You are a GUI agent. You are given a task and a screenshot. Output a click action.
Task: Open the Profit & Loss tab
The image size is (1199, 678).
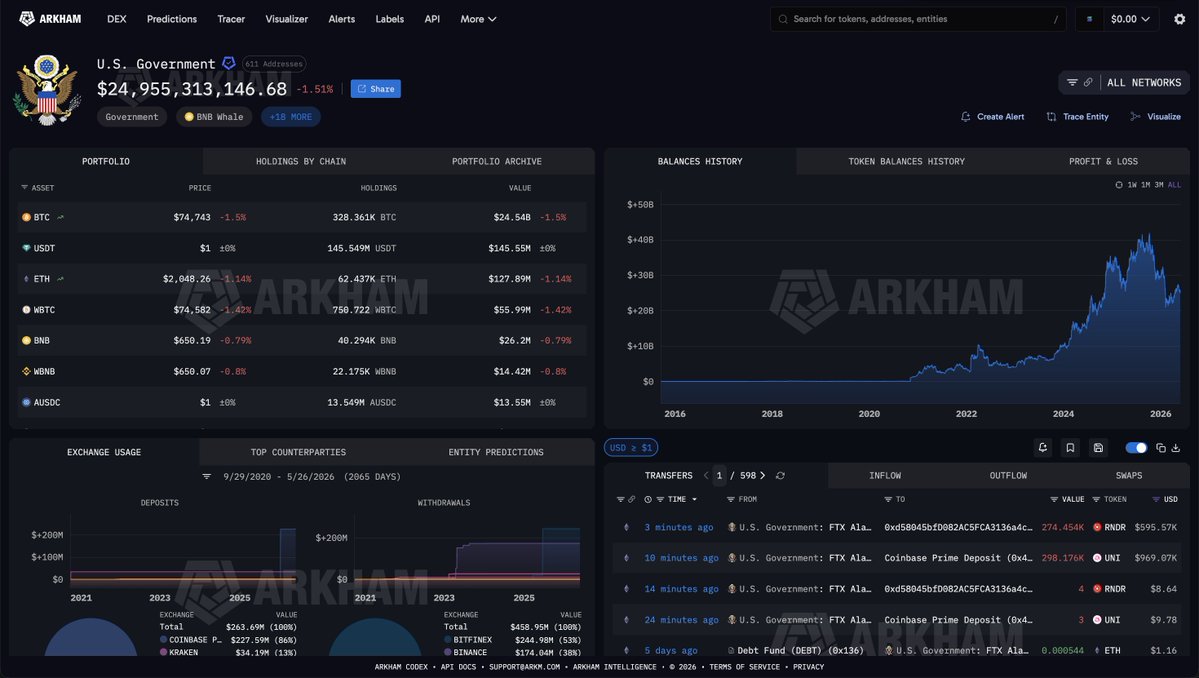point(1103,161)
